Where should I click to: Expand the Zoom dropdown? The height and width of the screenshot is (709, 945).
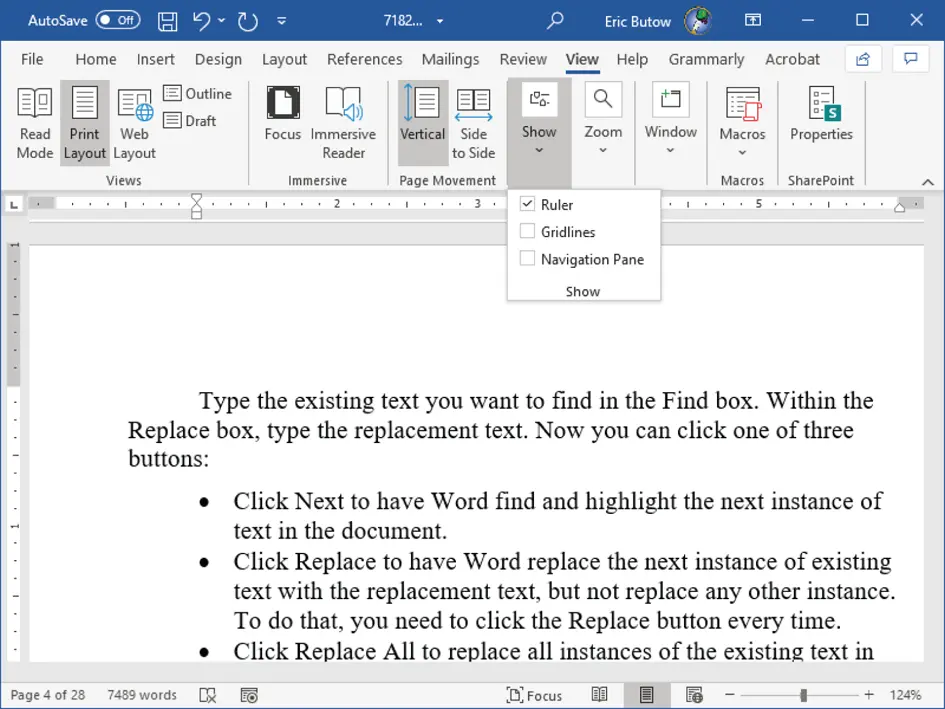pyautogui.click(x=603, y=121)
